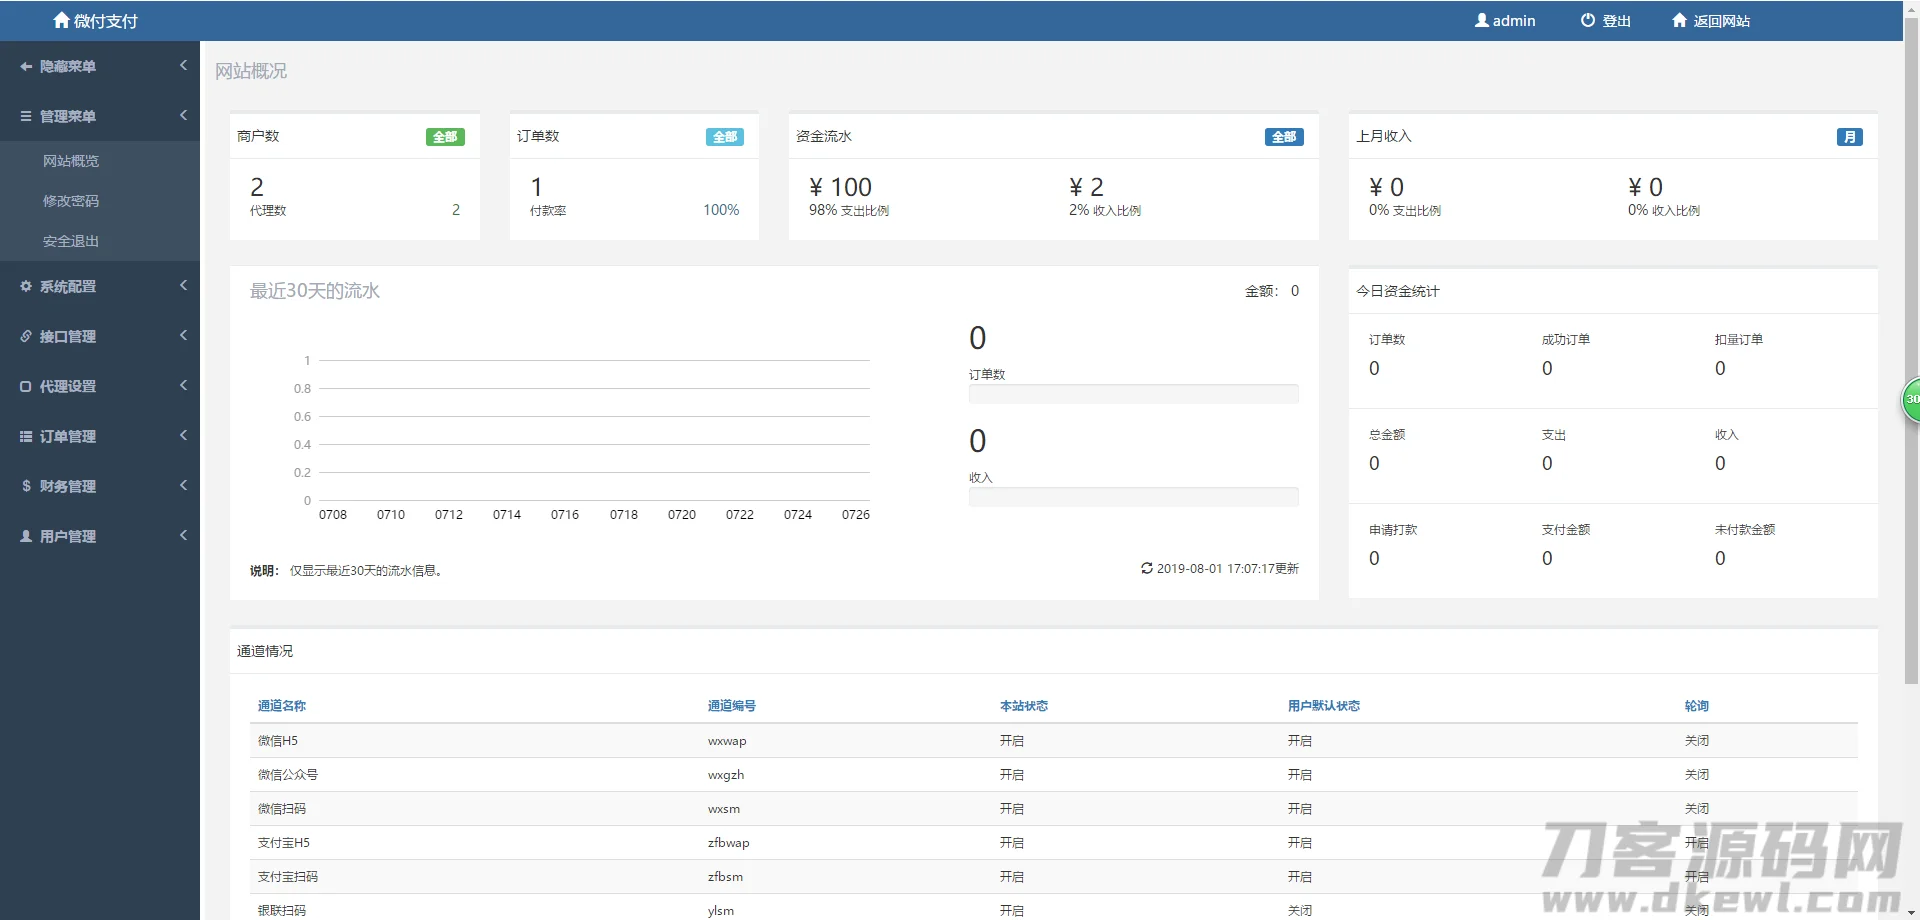Viewport: 1920px width, 920px height.
Task: Click the 返回网站 home icon
Action: point(1679,20)
